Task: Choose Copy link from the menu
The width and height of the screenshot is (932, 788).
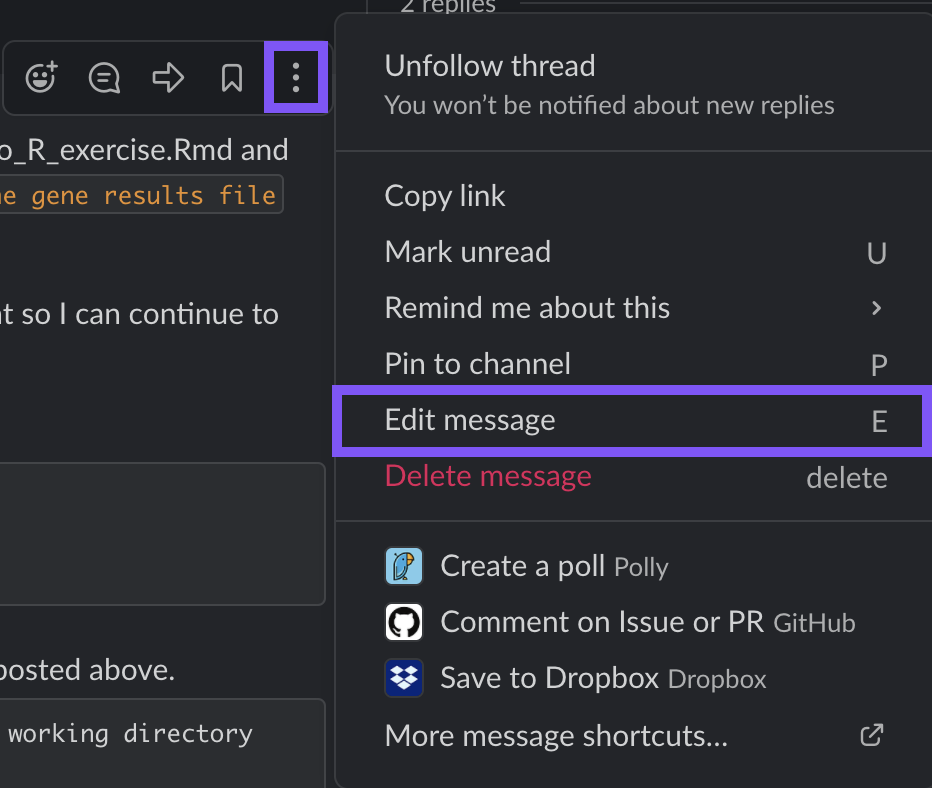Action: [445, 196]
